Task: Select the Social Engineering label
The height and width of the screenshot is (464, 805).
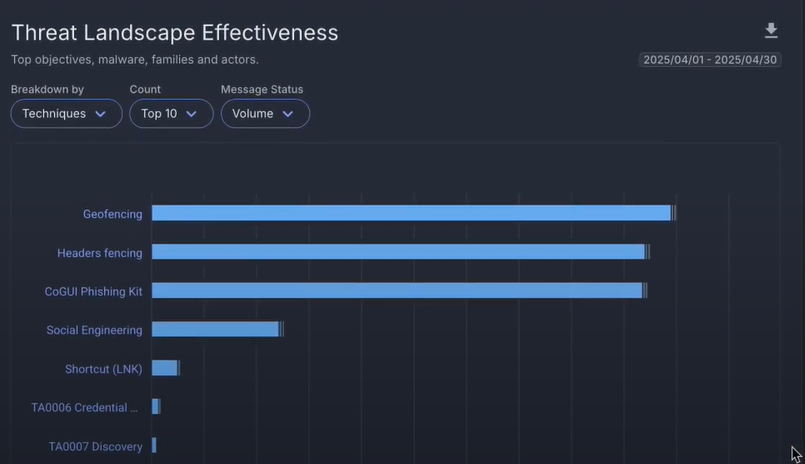Action: click(94, 330)
